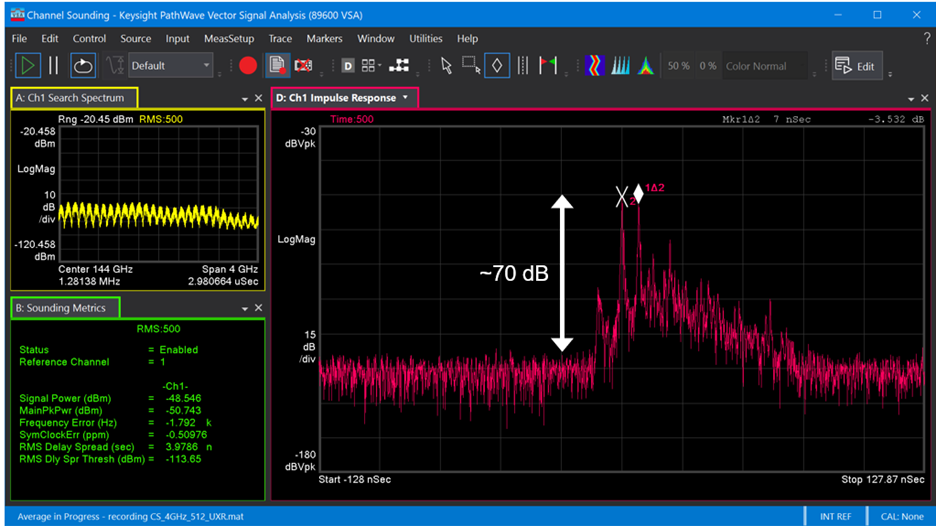Toggle the diamond marker tool
936x526 pixels.
[497, 66]
